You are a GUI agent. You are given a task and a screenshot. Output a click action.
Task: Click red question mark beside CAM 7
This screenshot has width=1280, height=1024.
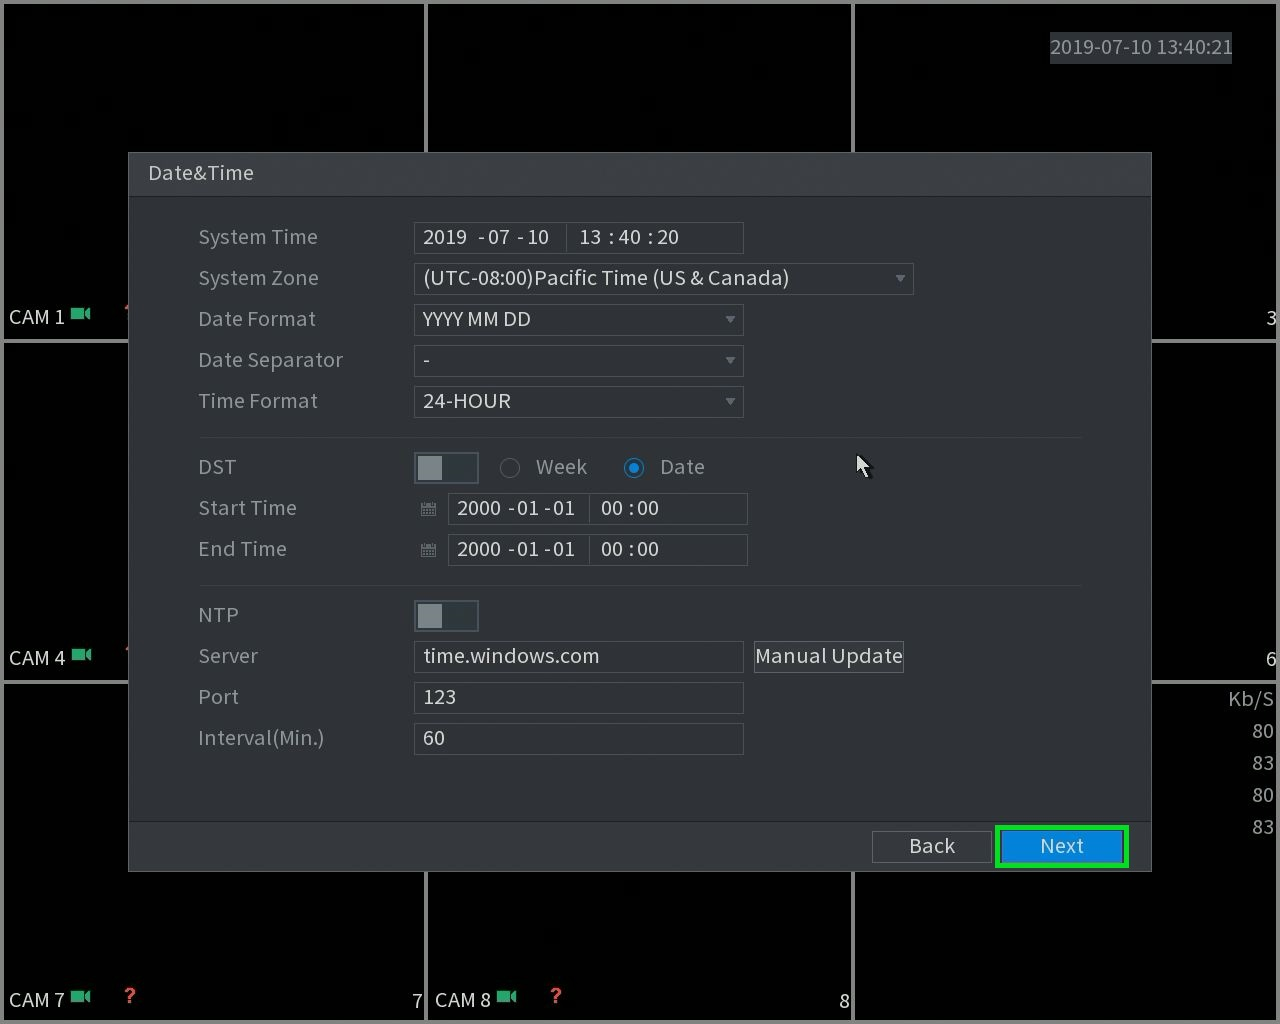129,996
